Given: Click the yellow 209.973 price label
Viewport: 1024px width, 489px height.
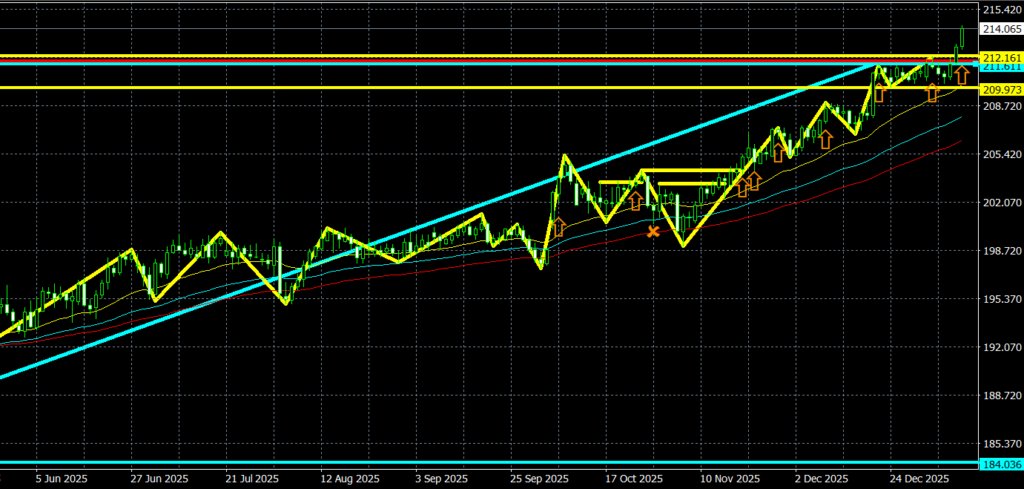Looking at the screenshot, I should pyautogui.click(x=1000, y=89).
